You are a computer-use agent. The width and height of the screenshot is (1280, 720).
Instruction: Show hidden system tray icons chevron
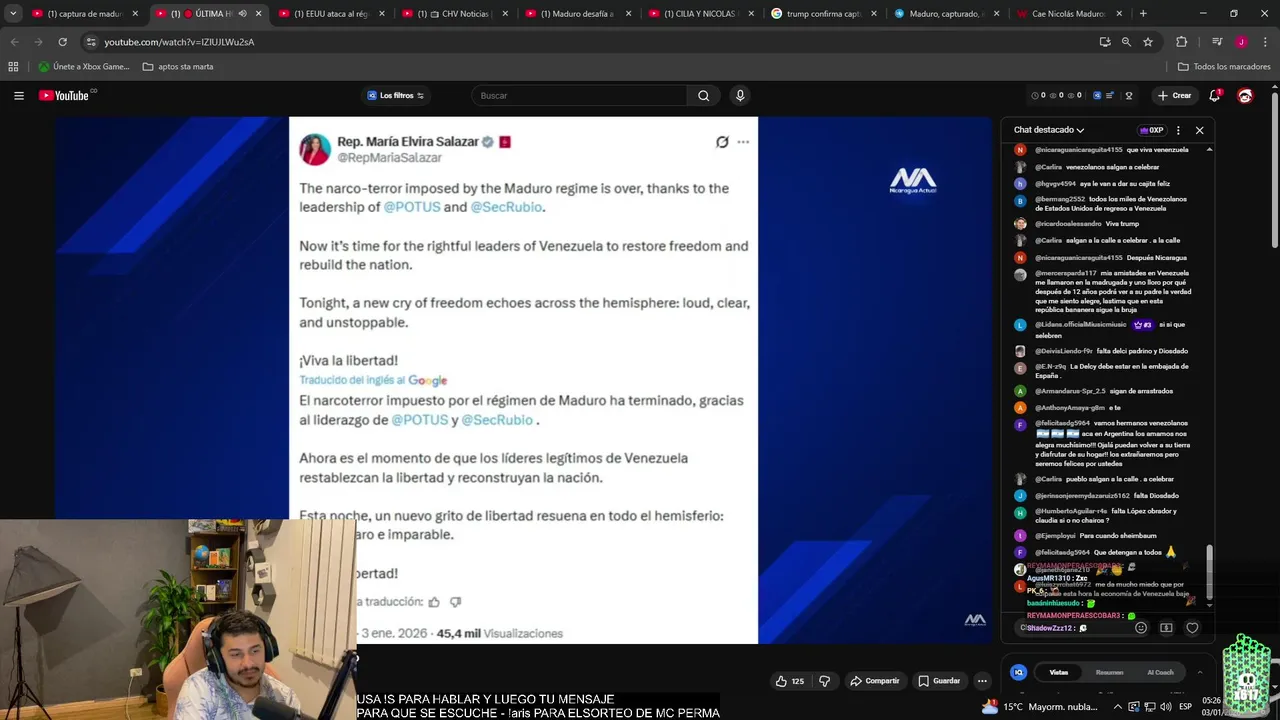tap(1117, 707)
